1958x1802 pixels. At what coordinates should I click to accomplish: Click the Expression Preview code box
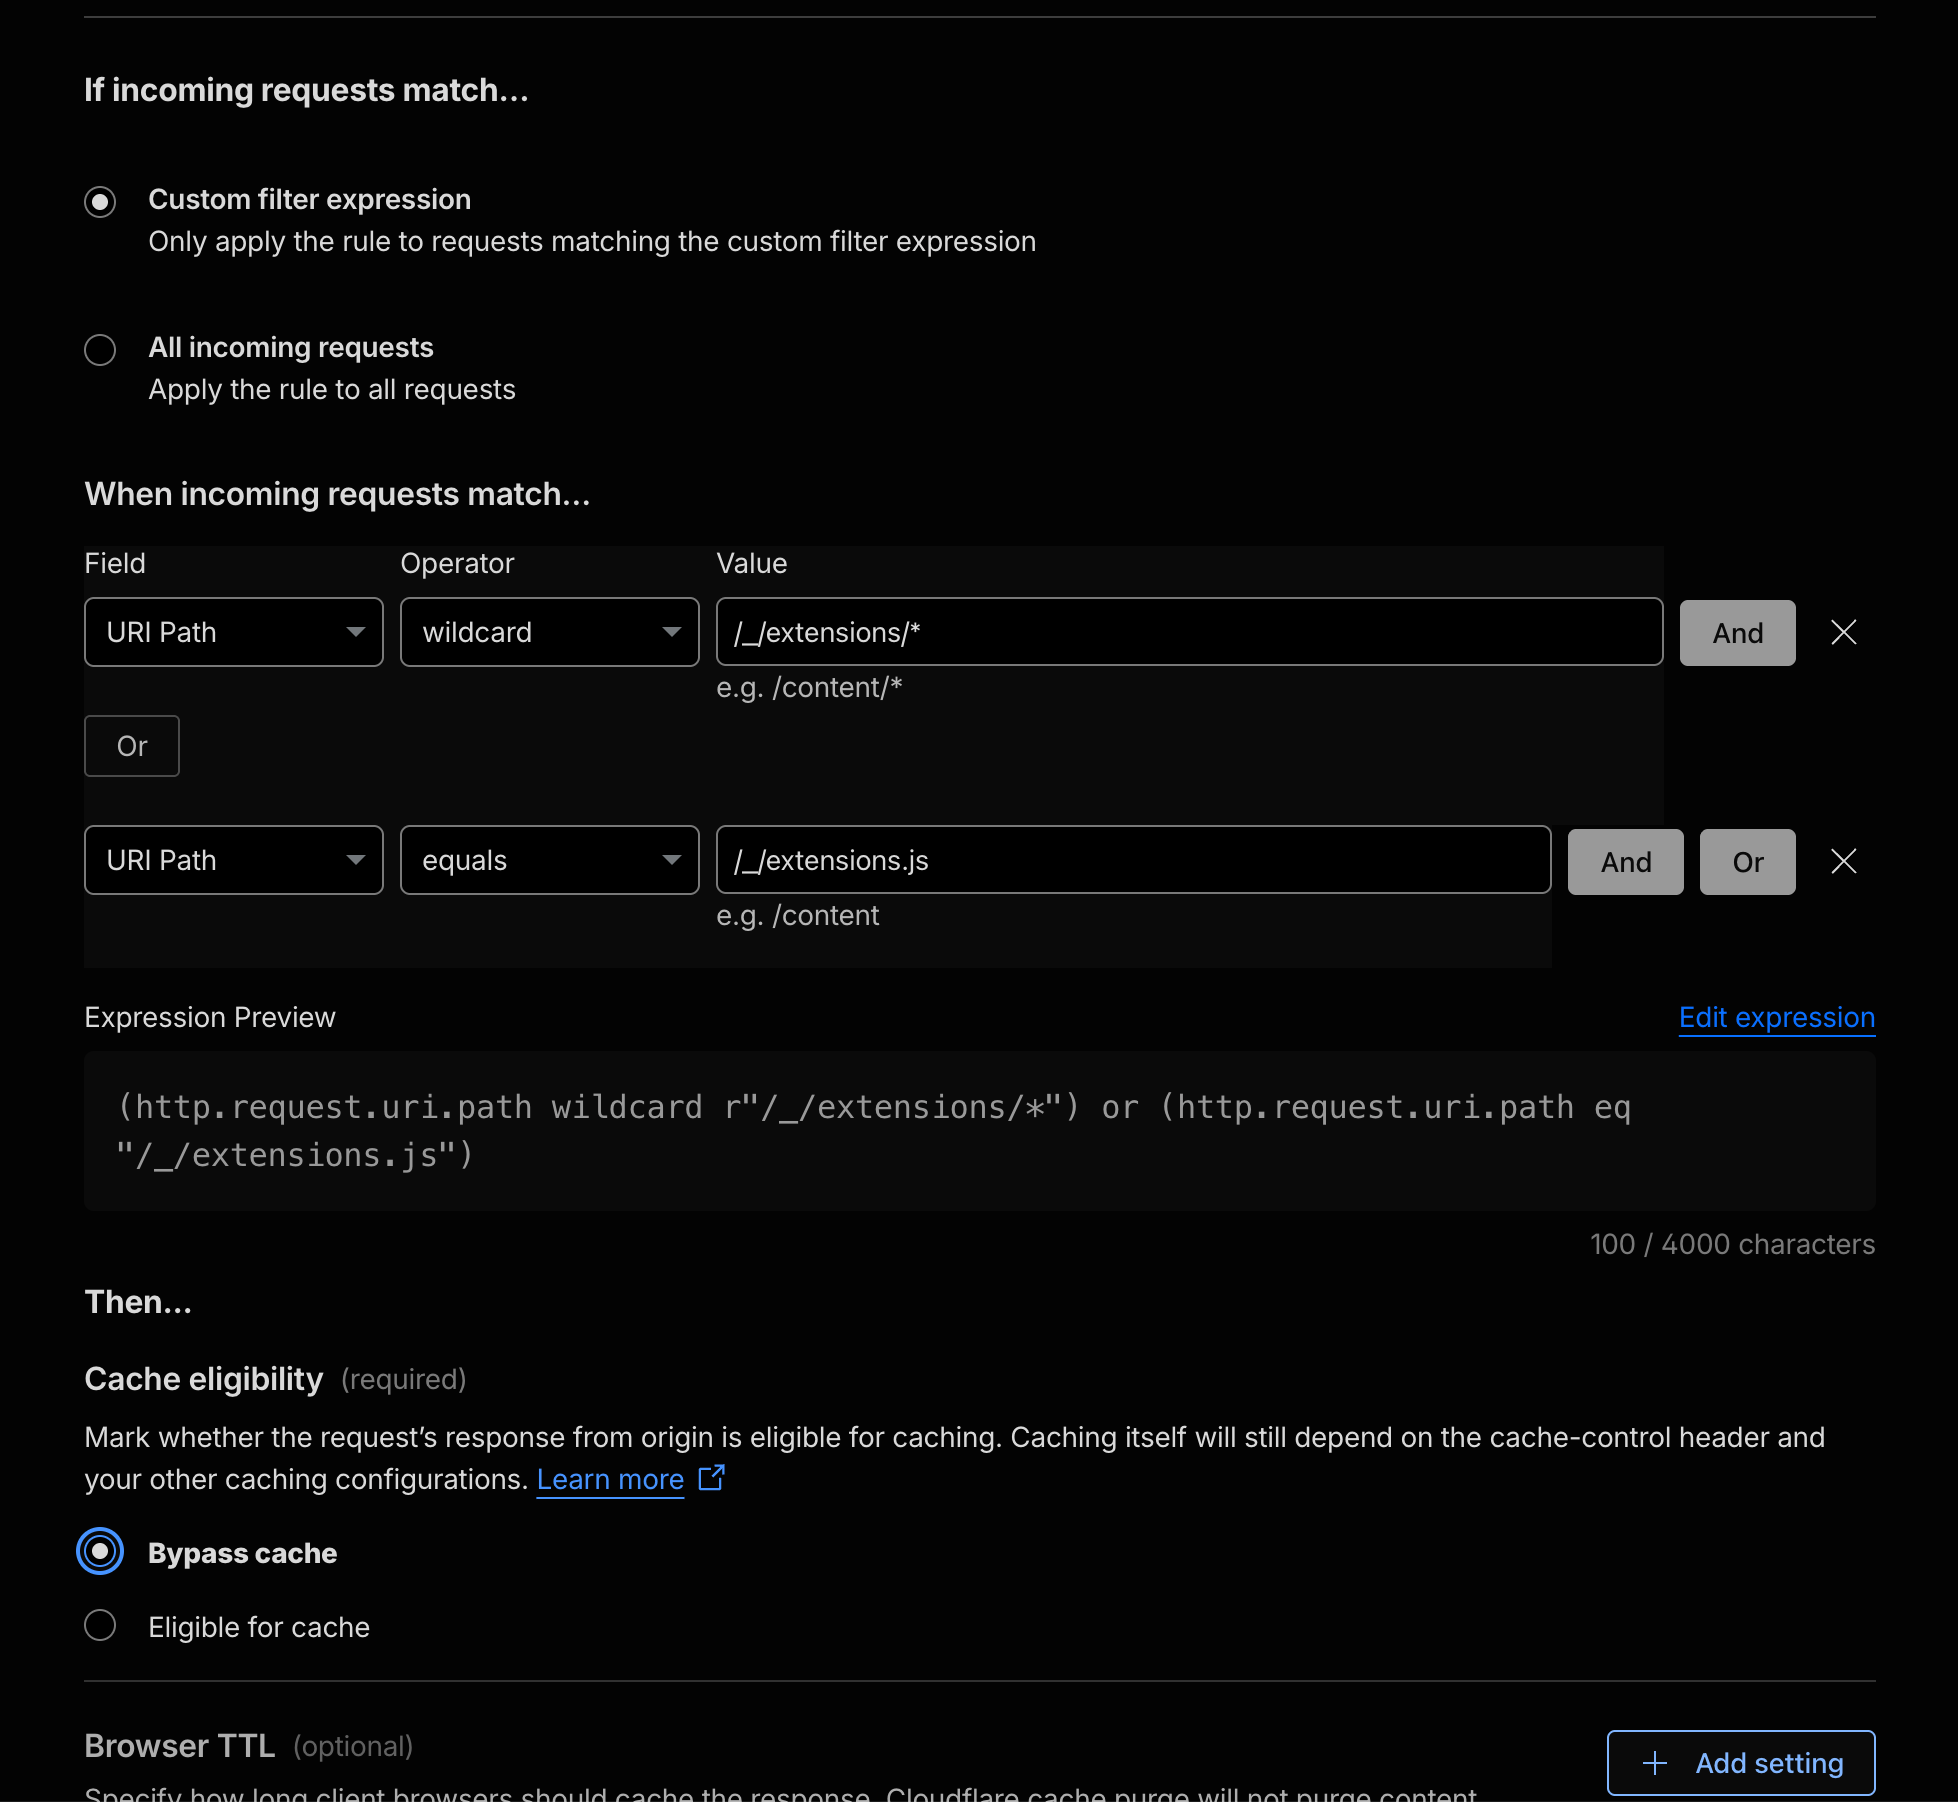[x=980, y=1131]
